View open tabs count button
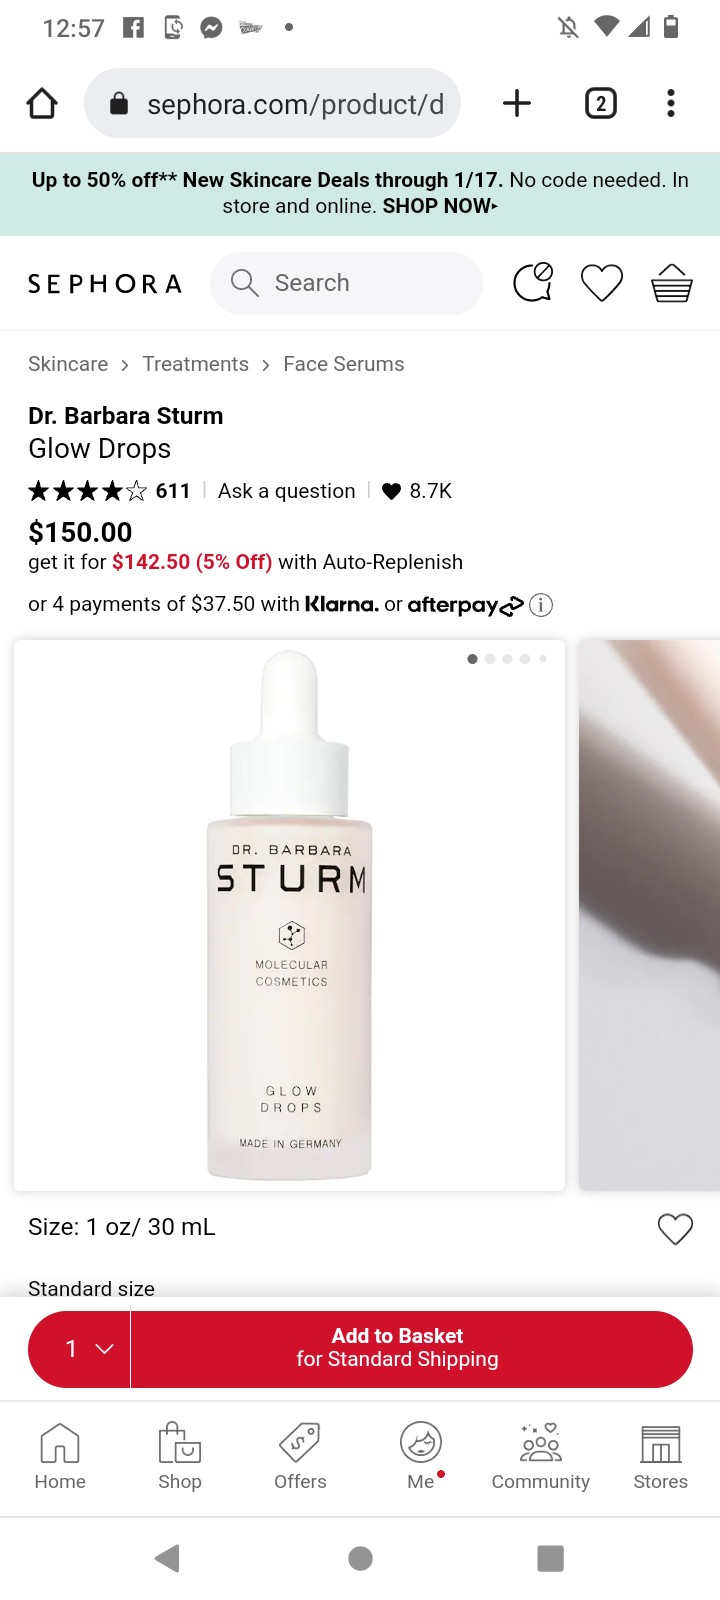The width and height of the screenshot is (720, 1600). click(600, 103)
